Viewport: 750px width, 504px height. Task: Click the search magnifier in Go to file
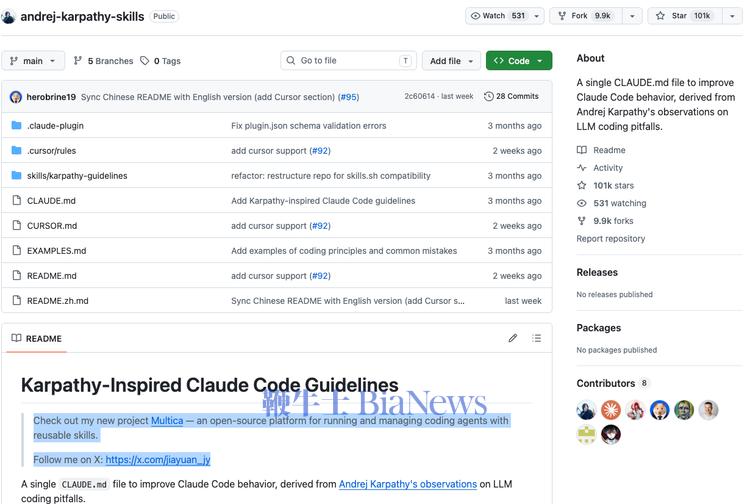coord(290,61)
